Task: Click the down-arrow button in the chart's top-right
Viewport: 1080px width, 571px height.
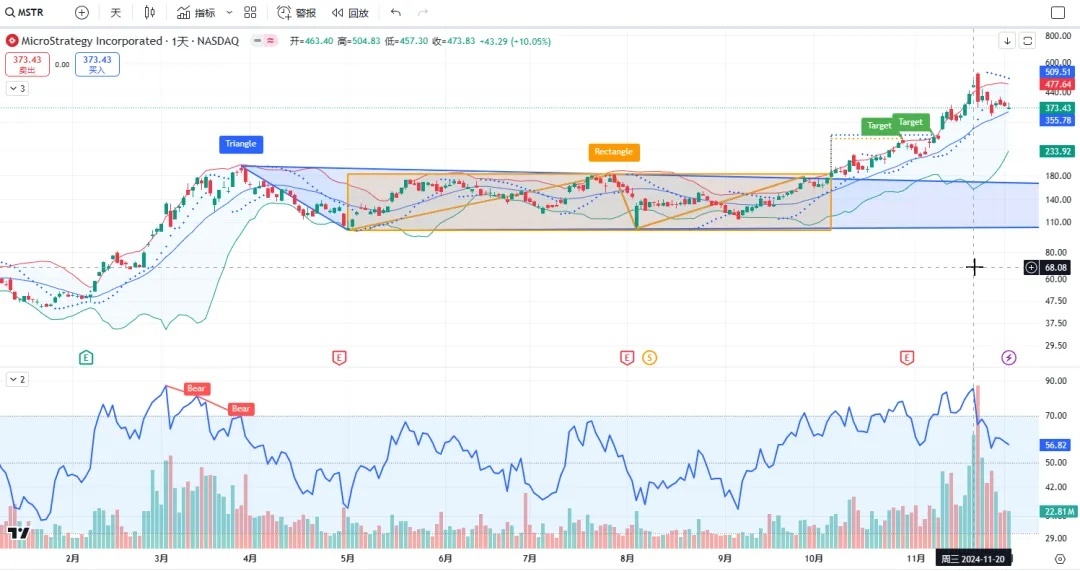Action: (1007, 41)
